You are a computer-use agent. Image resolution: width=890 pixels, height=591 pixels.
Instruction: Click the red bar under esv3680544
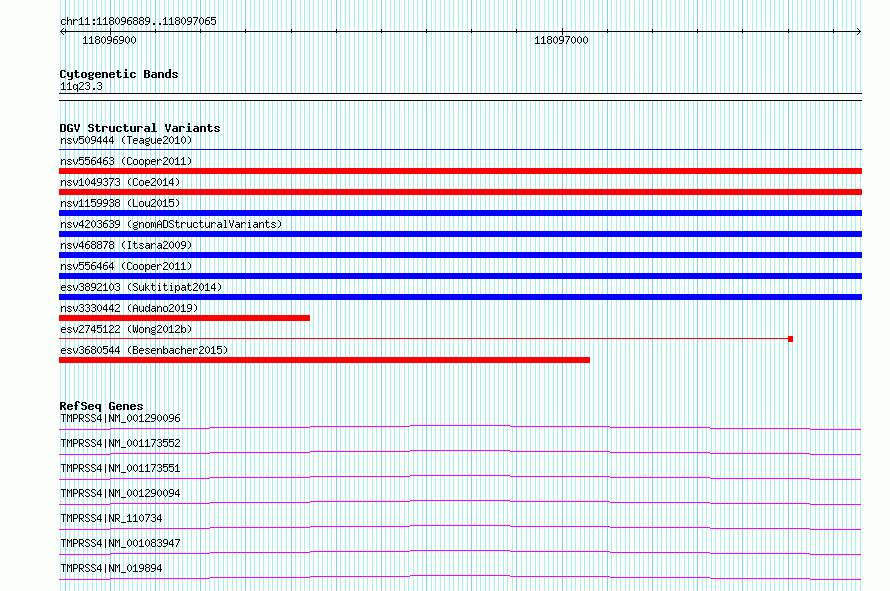pyautogui.click(x=324, y=360)
